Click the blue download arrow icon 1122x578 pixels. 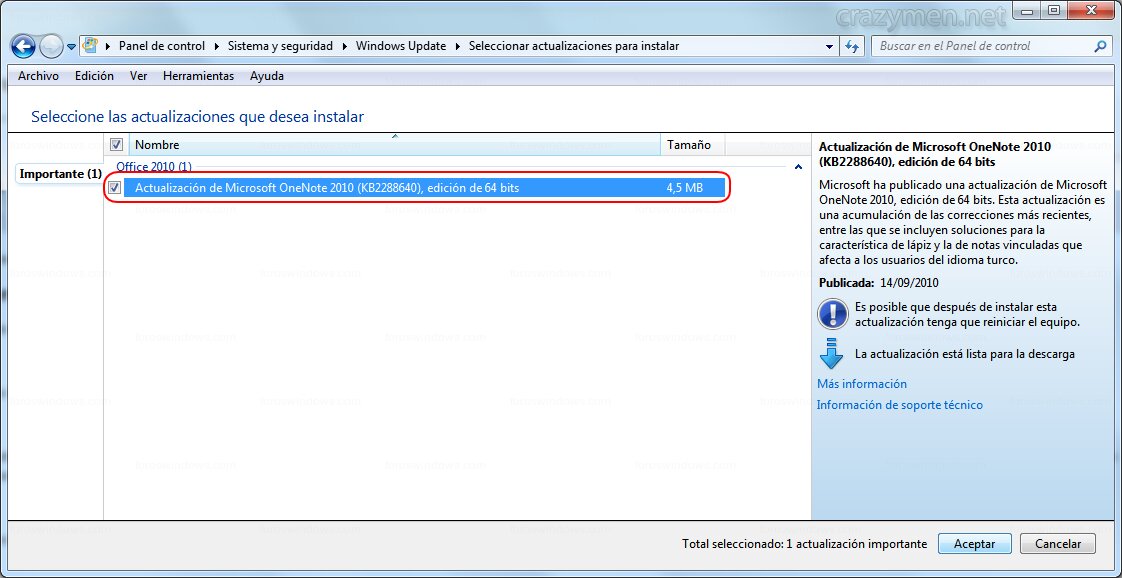coord(831,354)
